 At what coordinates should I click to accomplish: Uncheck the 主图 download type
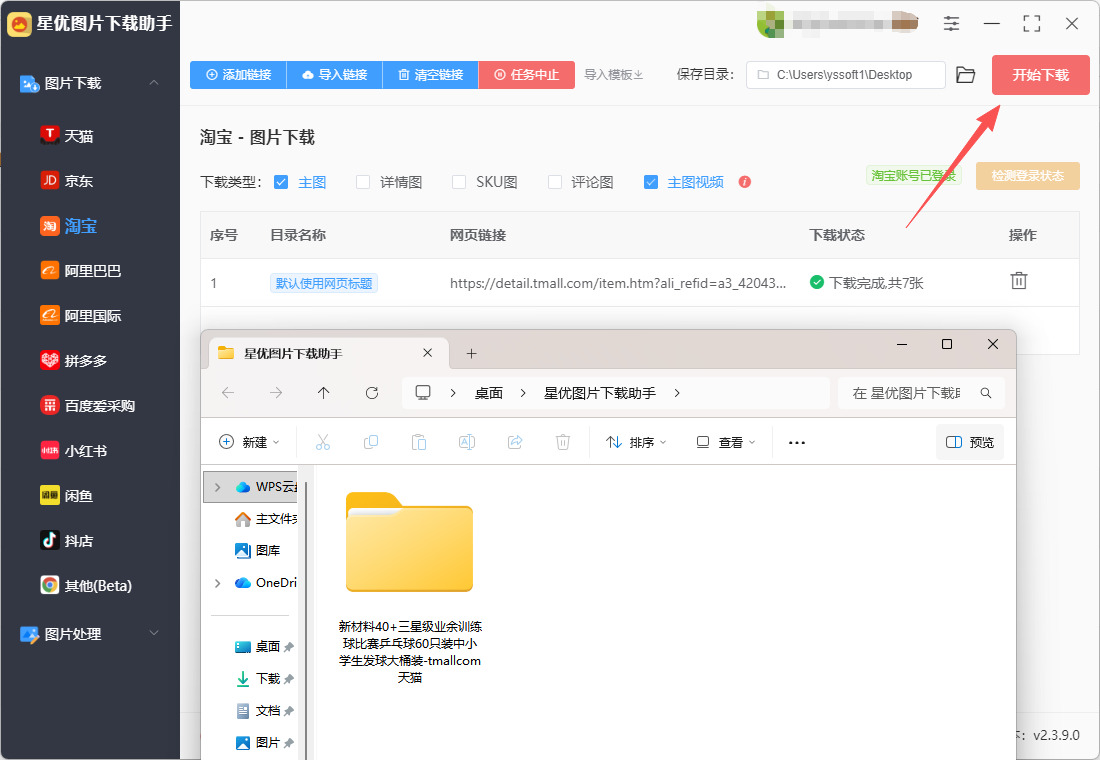[281, 182]
